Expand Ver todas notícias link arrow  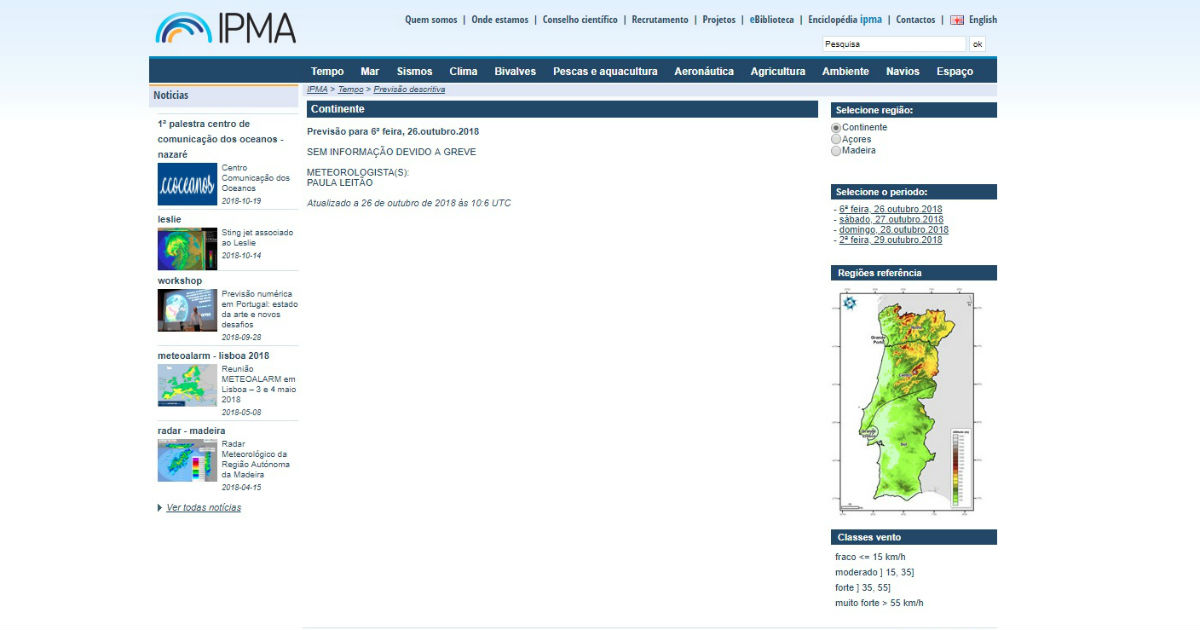(x=160, y=508)
